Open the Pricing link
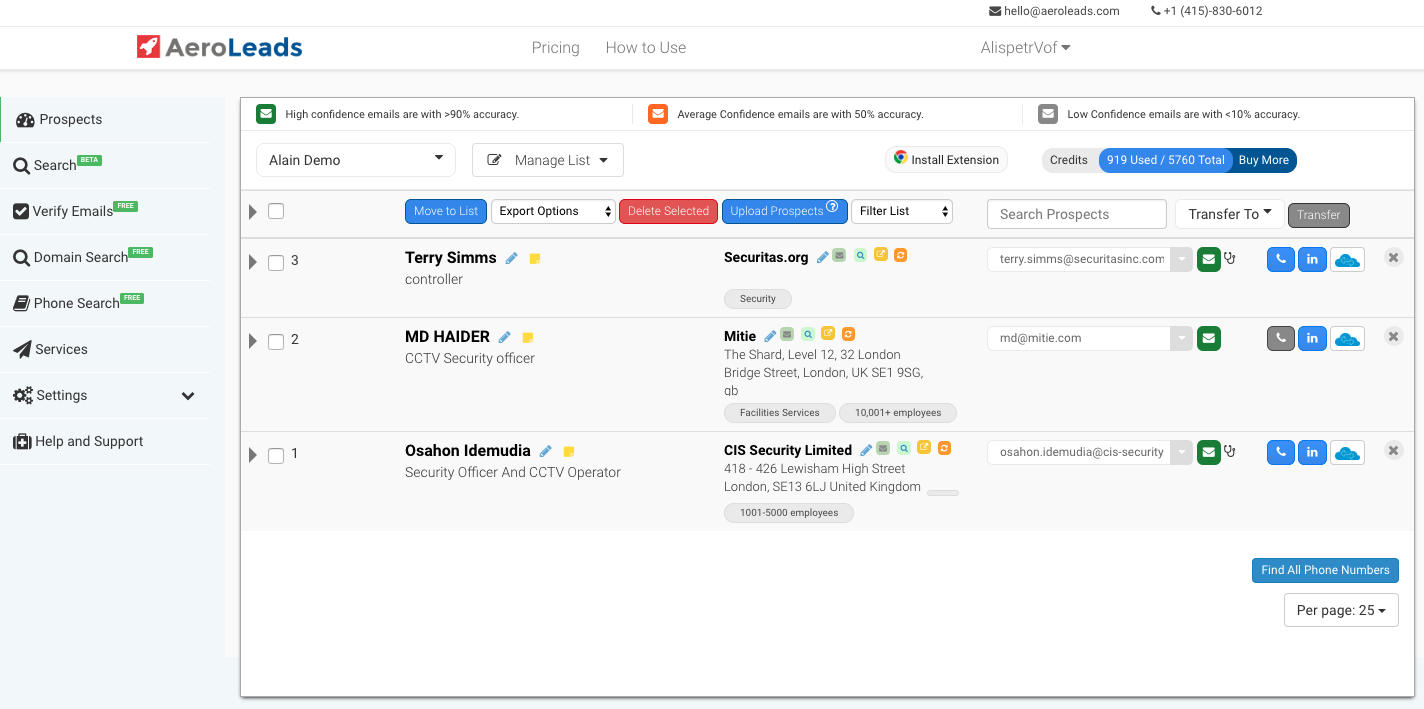The width and height of the screenshot is (1424, 709). [555, 47]
